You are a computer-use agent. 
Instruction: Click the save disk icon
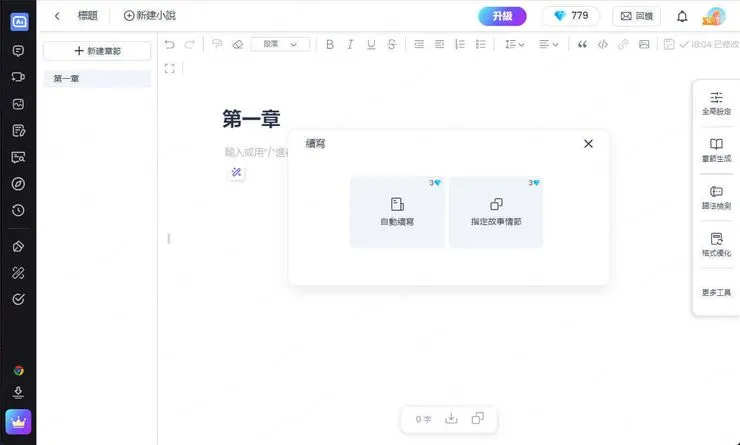668,44
